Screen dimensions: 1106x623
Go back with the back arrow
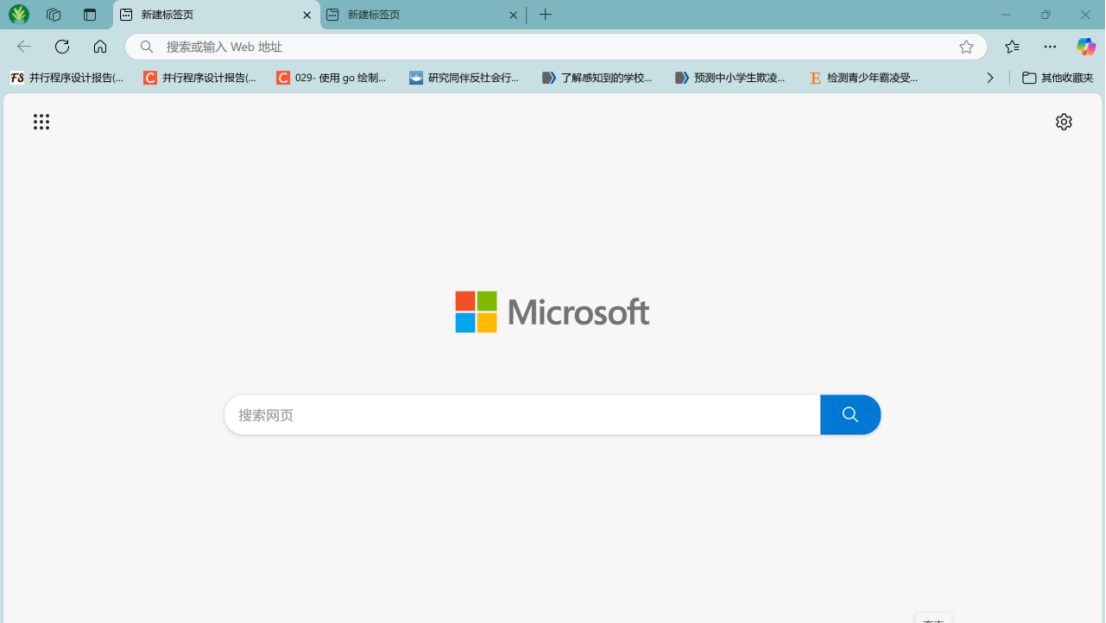pos(24,47)
